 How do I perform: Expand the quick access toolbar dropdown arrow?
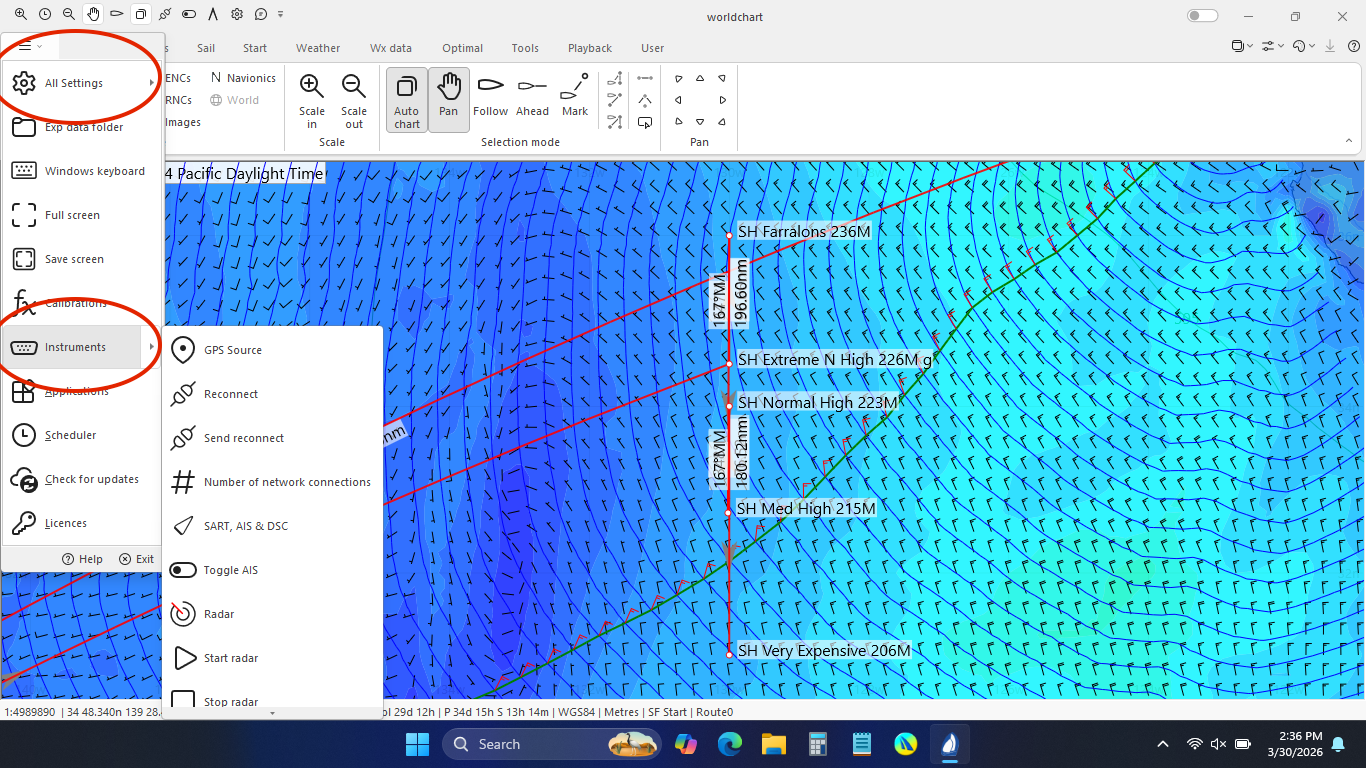(281, 15)
